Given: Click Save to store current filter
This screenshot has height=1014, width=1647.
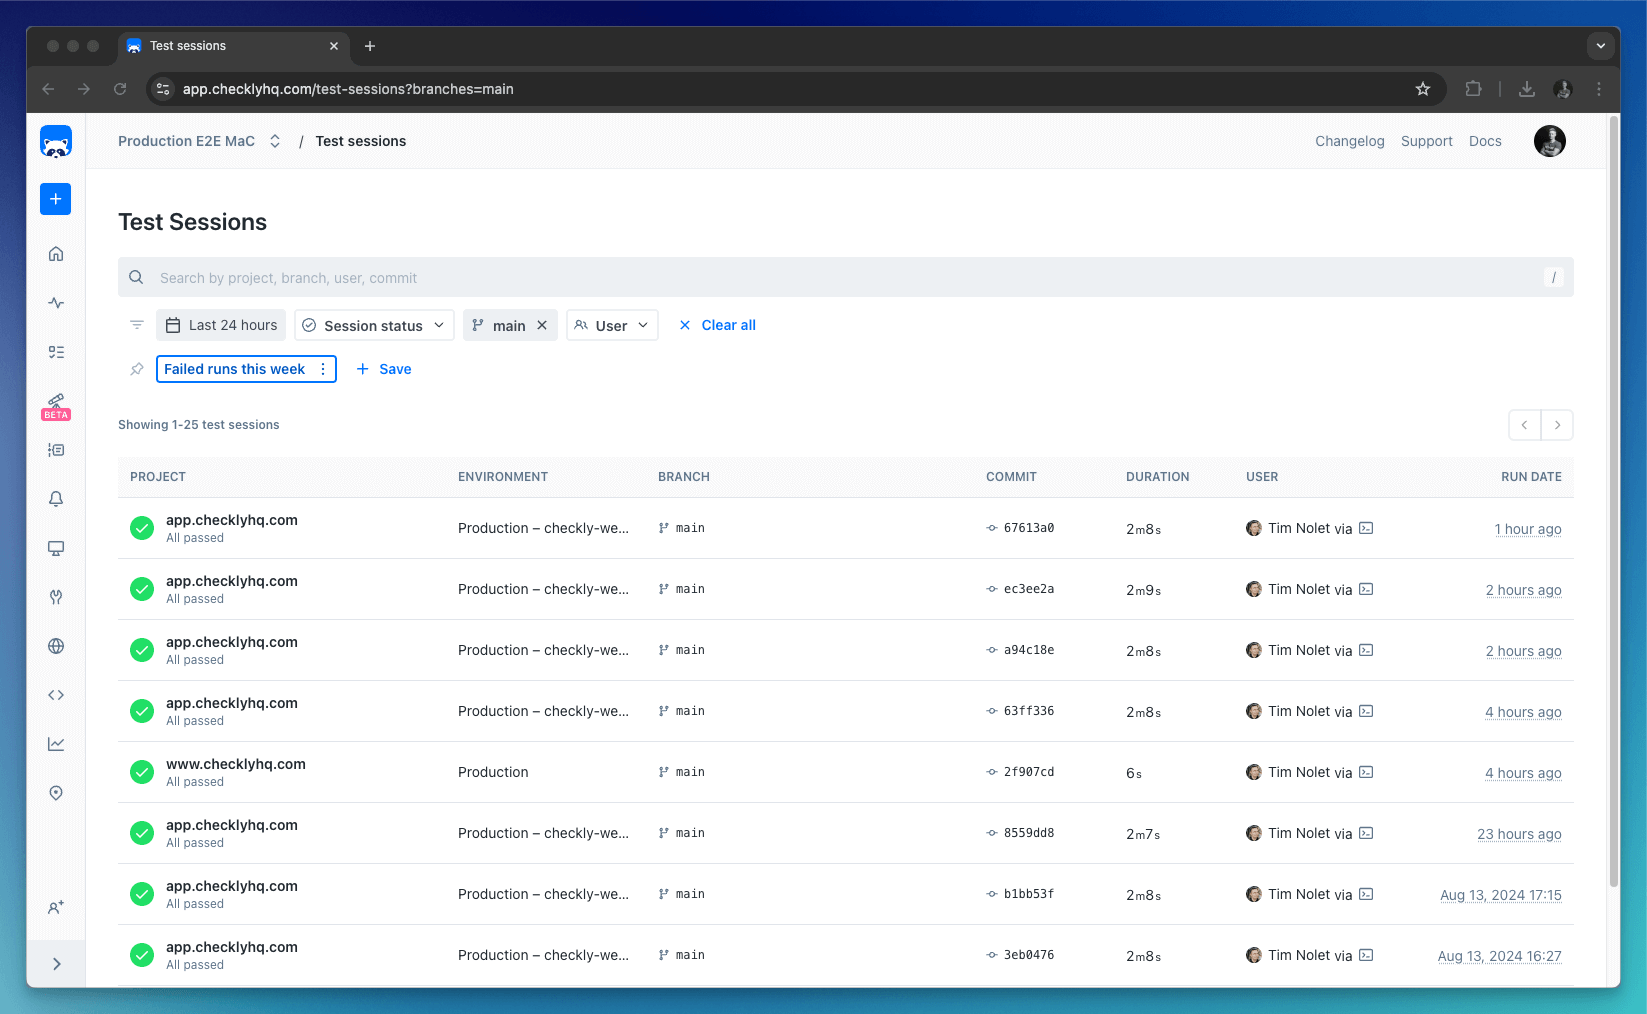Looking at the screenshot, I should 384,369.
